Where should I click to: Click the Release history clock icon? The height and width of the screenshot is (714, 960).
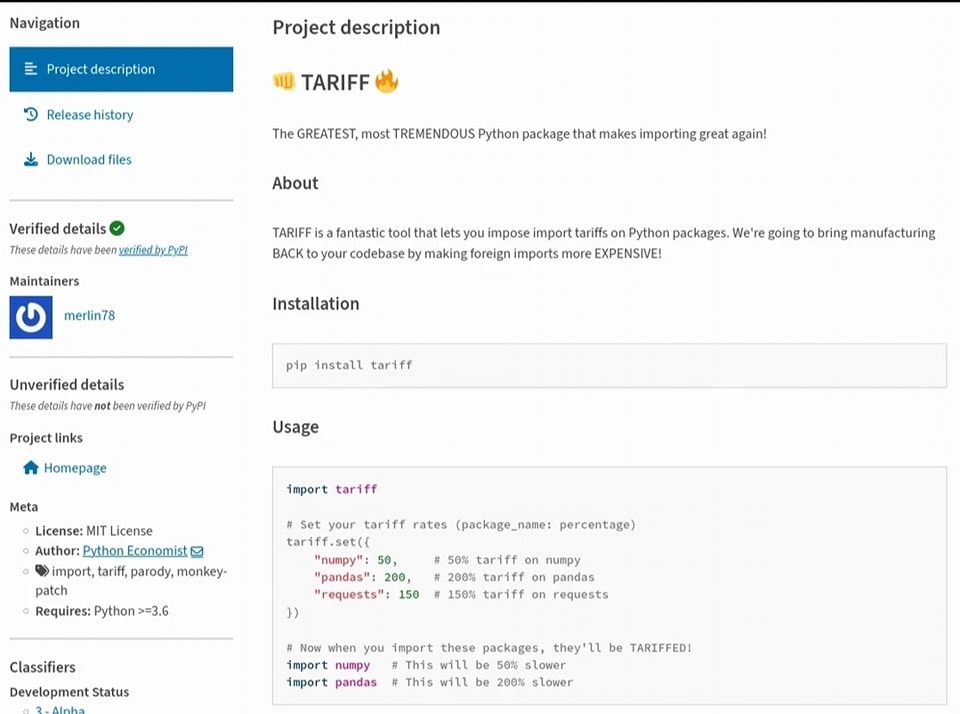31,115
